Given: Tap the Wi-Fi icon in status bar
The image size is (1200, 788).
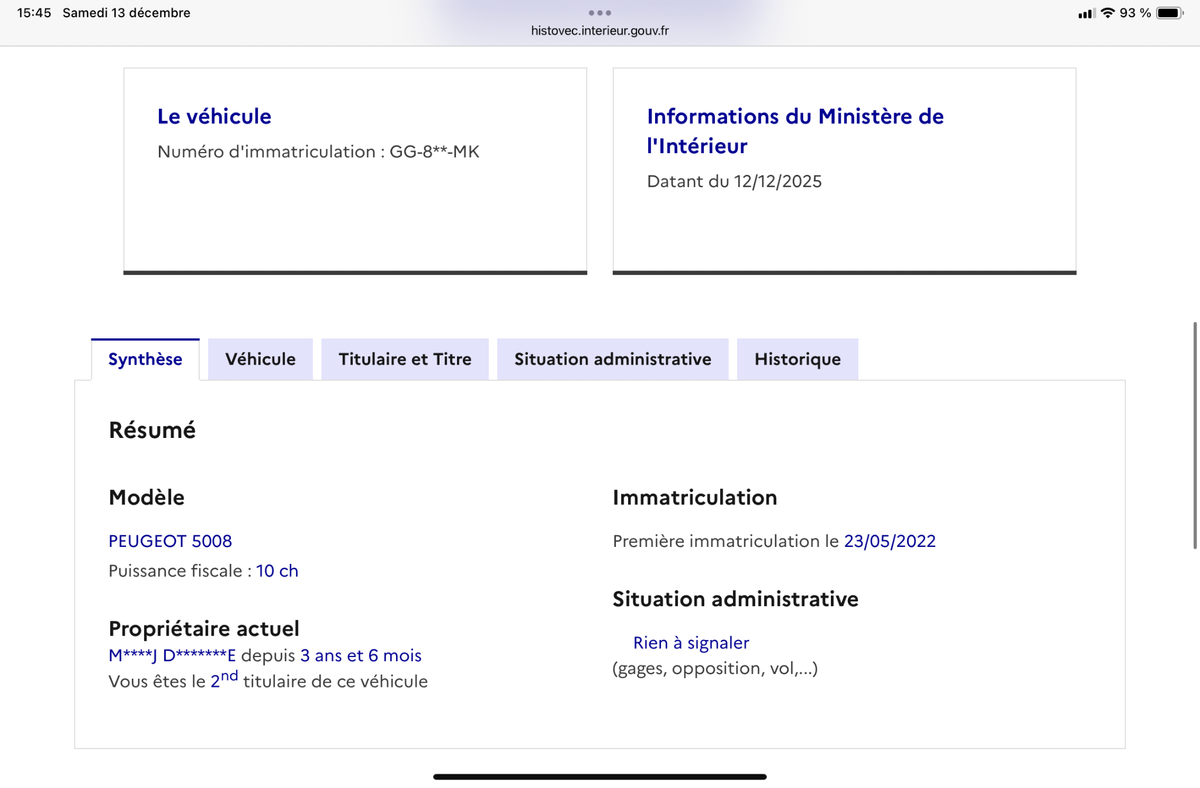Looking at the screenshot, I should pyautogui.click(x=1108, y=13).
